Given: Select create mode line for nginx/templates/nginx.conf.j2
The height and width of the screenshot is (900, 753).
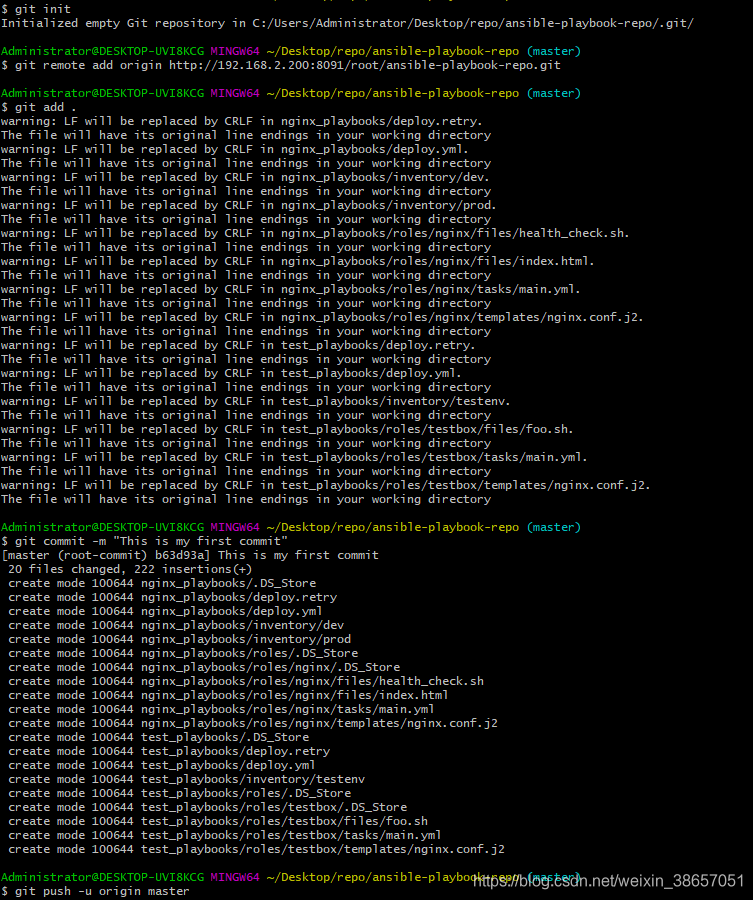Looking at the screenshot, I should (x=253, y=723).
